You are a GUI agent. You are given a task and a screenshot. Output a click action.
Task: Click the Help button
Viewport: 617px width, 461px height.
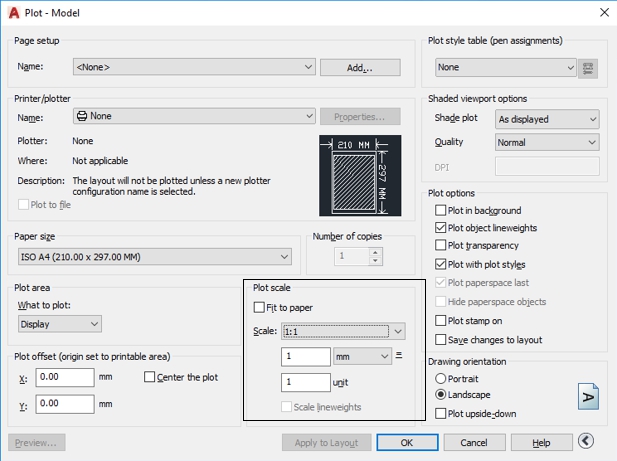(x=541, y=443)
